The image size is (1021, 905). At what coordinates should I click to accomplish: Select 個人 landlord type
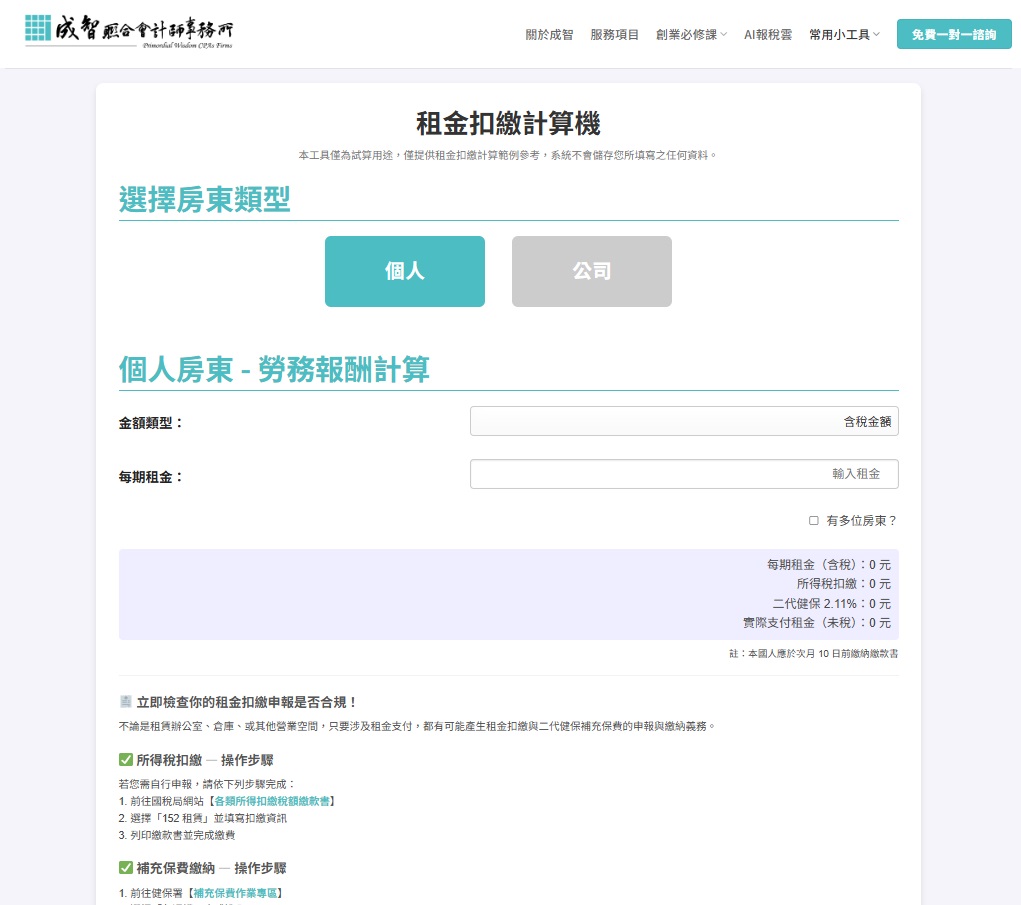pos(404,271)
